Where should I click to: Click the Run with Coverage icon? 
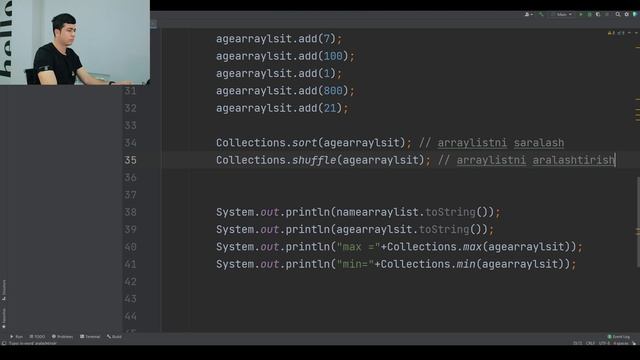pos(598,14)
